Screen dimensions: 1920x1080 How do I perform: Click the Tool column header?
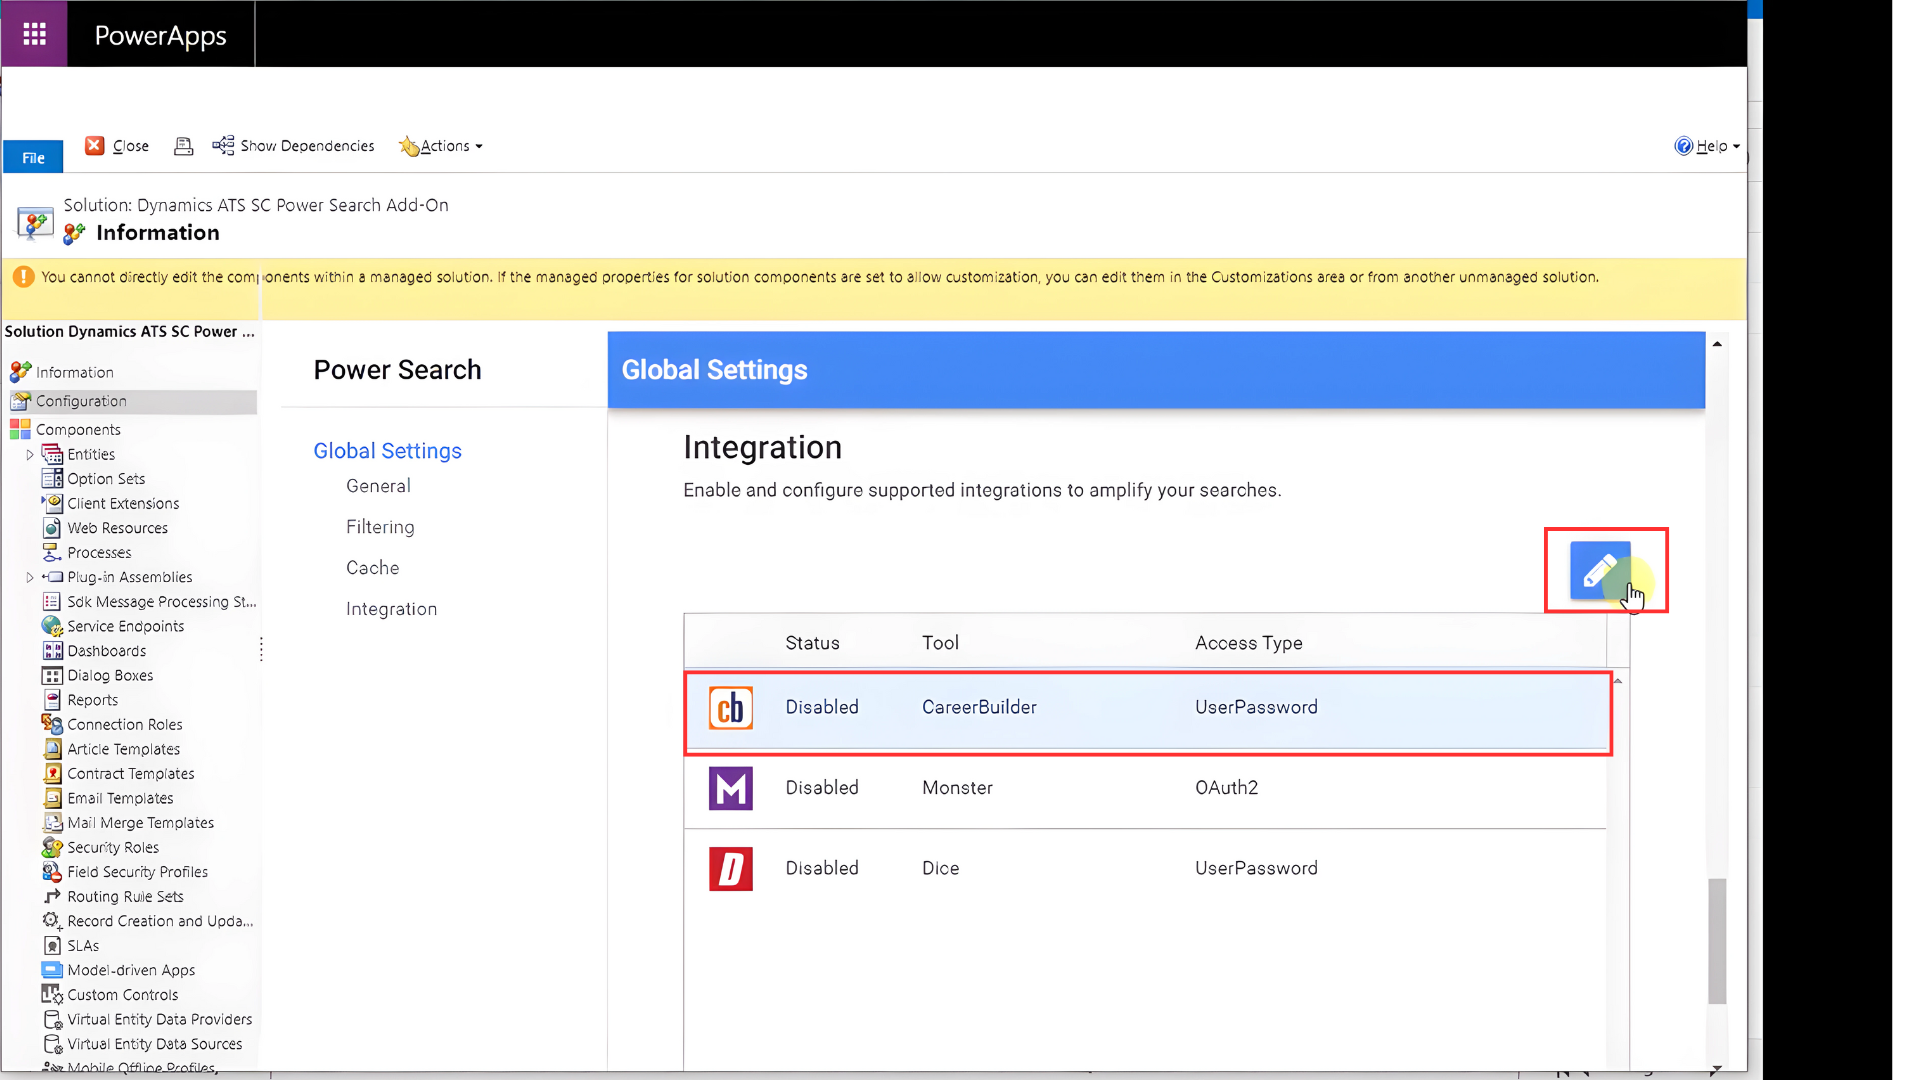pos(940,643)
